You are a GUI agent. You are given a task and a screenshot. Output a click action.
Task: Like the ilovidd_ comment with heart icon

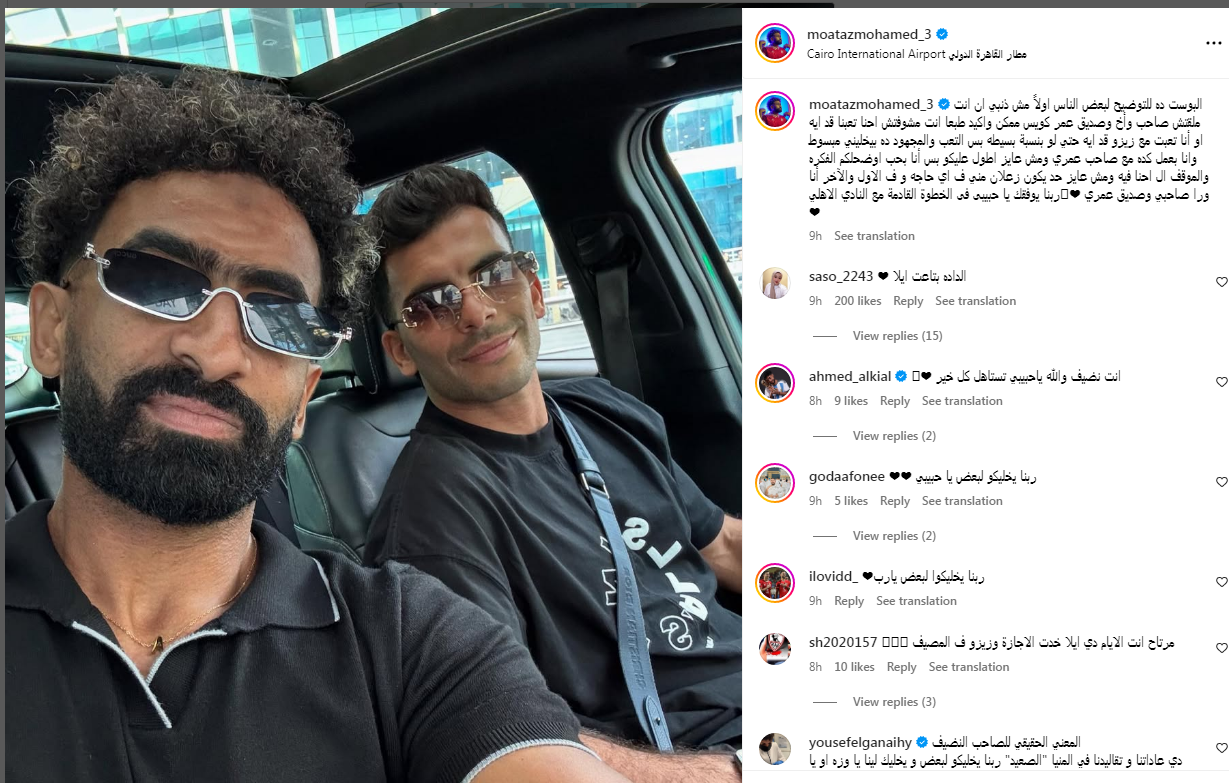(1221, 582)
